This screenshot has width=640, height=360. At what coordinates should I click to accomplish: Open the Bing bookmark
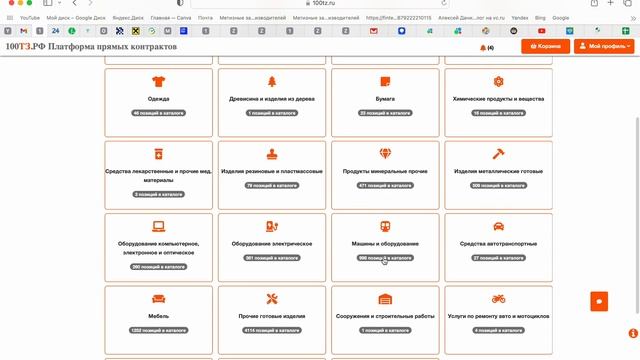click(x=540, y=18)
